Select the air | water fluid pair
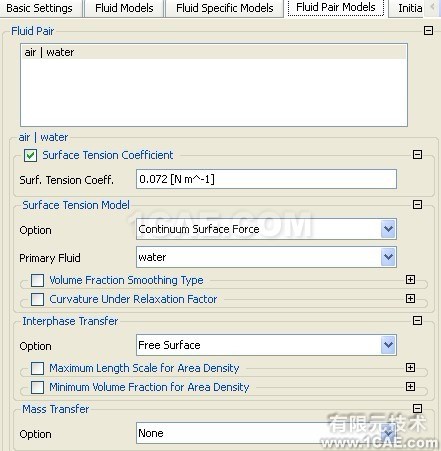441x451 pixels. point(214,52)
